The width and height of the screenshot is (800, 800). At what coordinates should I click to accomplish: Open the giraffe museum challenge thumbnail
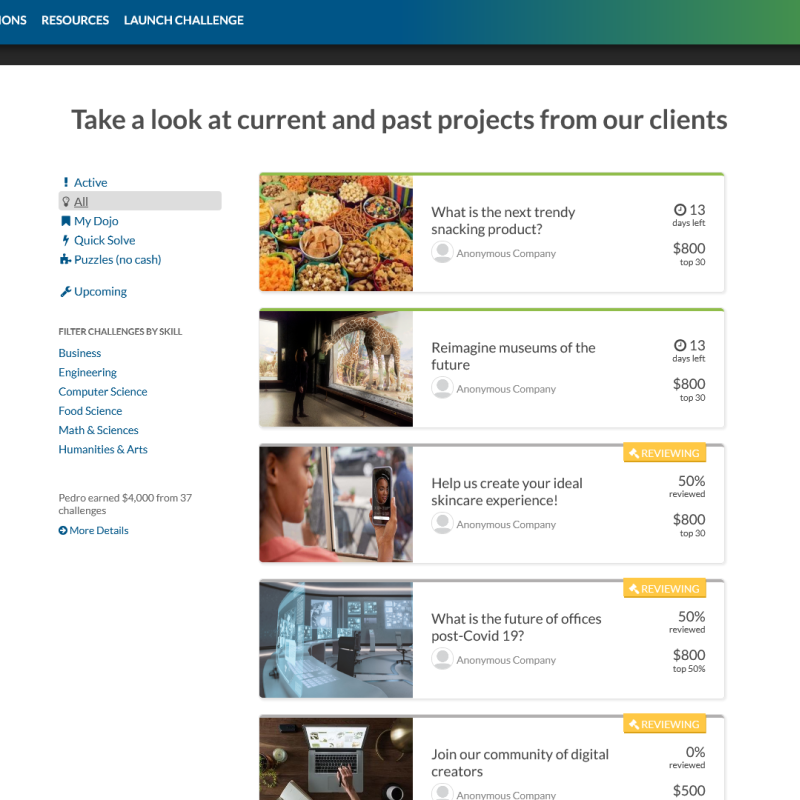(x=336, y=368)
